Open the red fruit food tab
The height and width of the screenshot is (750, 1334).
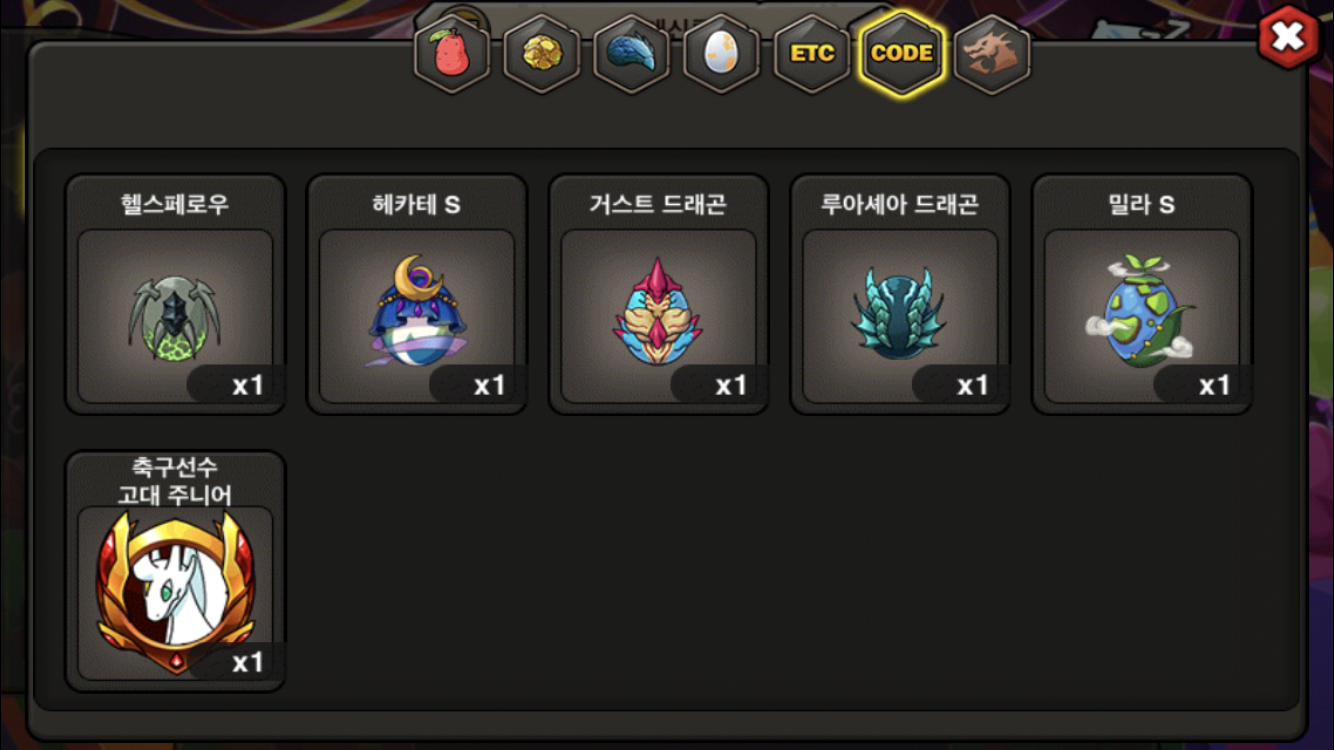[x=452, y=54]
